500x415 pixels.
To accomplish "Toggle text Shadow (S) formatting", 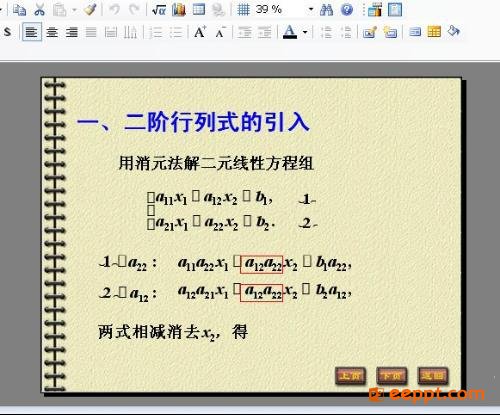I will [x=8, y=32].
